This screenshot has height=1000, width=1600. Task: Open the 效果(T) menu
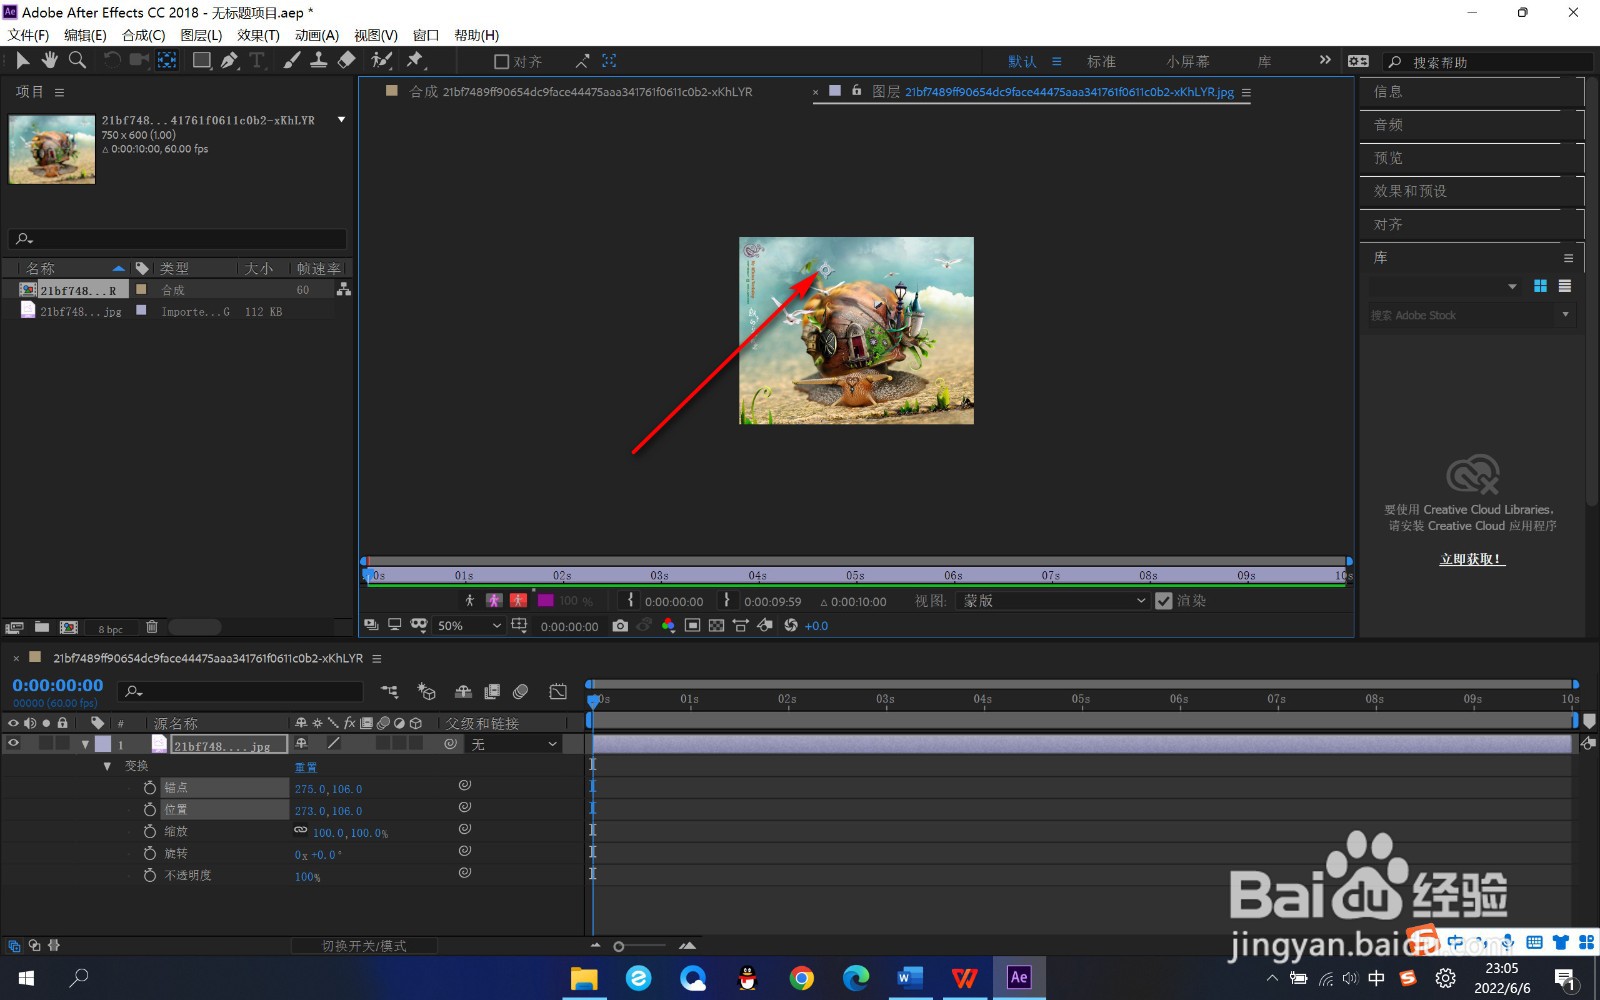click(x=258, y=35)
